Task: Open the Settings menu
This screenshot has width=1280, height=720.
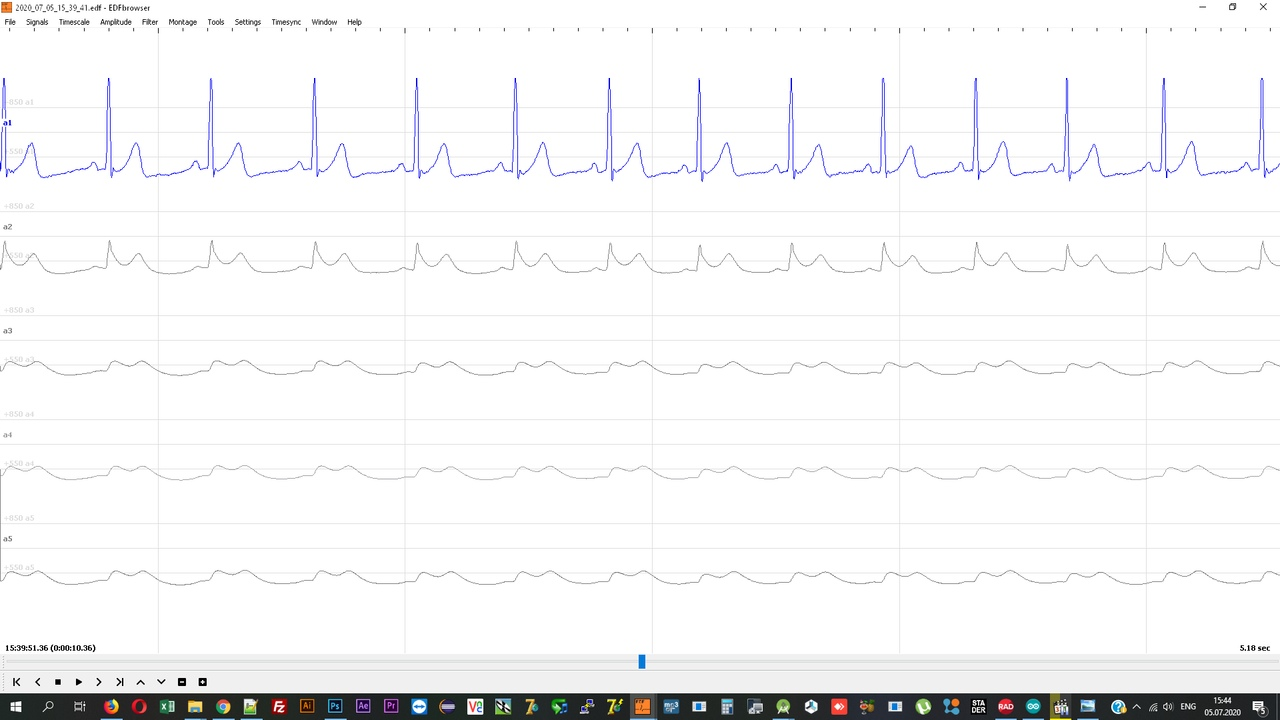Action: click(248, 22)
